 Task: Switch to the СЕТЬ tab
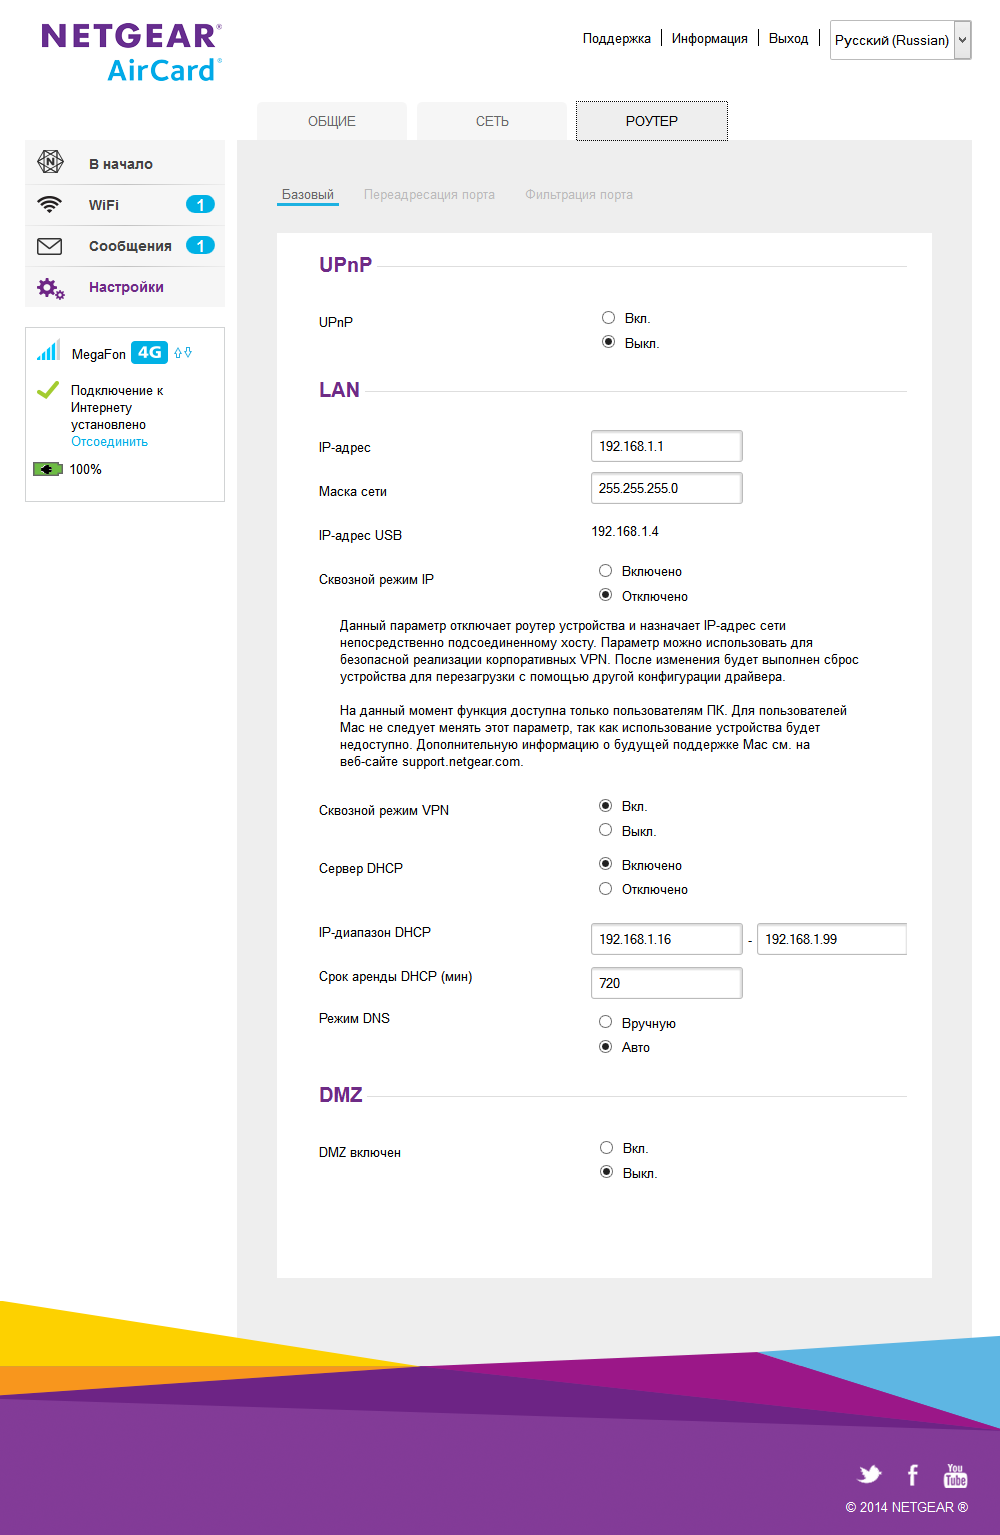tap(492, 121)
